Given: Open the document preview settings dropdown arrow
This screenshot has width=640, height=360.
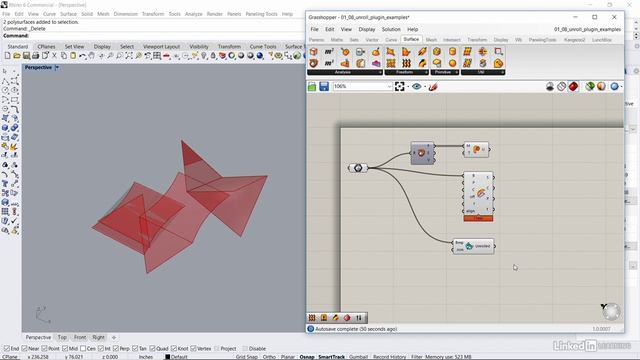Looking at the screenshot, I should (621, 87).
